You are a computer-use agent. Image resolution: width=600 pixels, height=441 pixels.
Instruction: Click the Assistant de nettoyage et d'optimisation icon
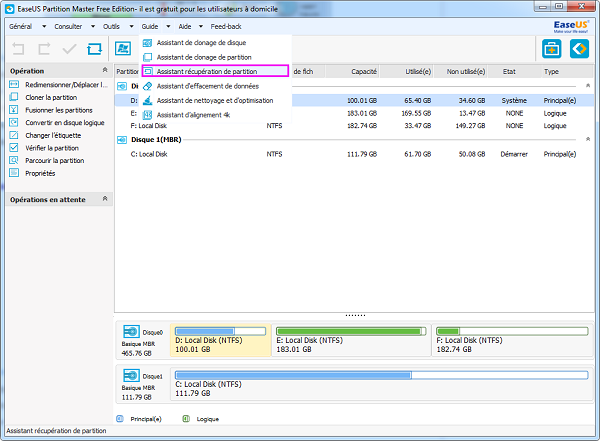(147, 100)
